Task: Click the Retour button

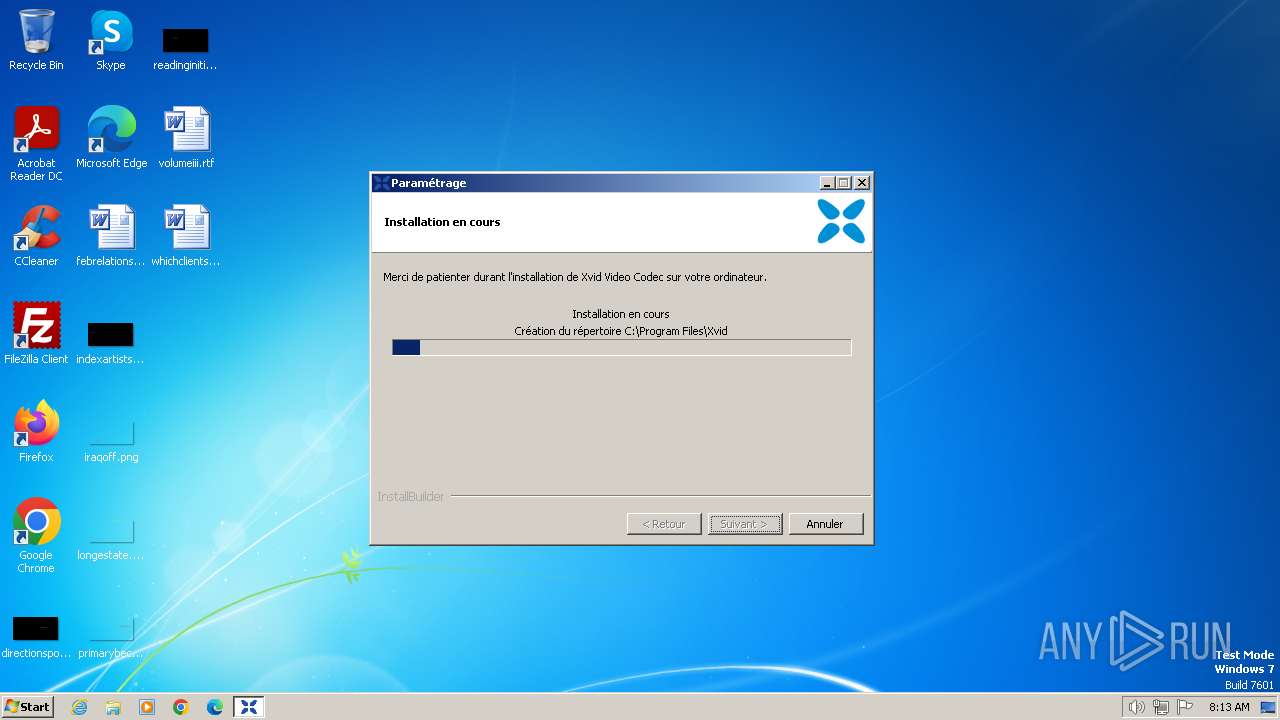Action: tap(664, 524)
